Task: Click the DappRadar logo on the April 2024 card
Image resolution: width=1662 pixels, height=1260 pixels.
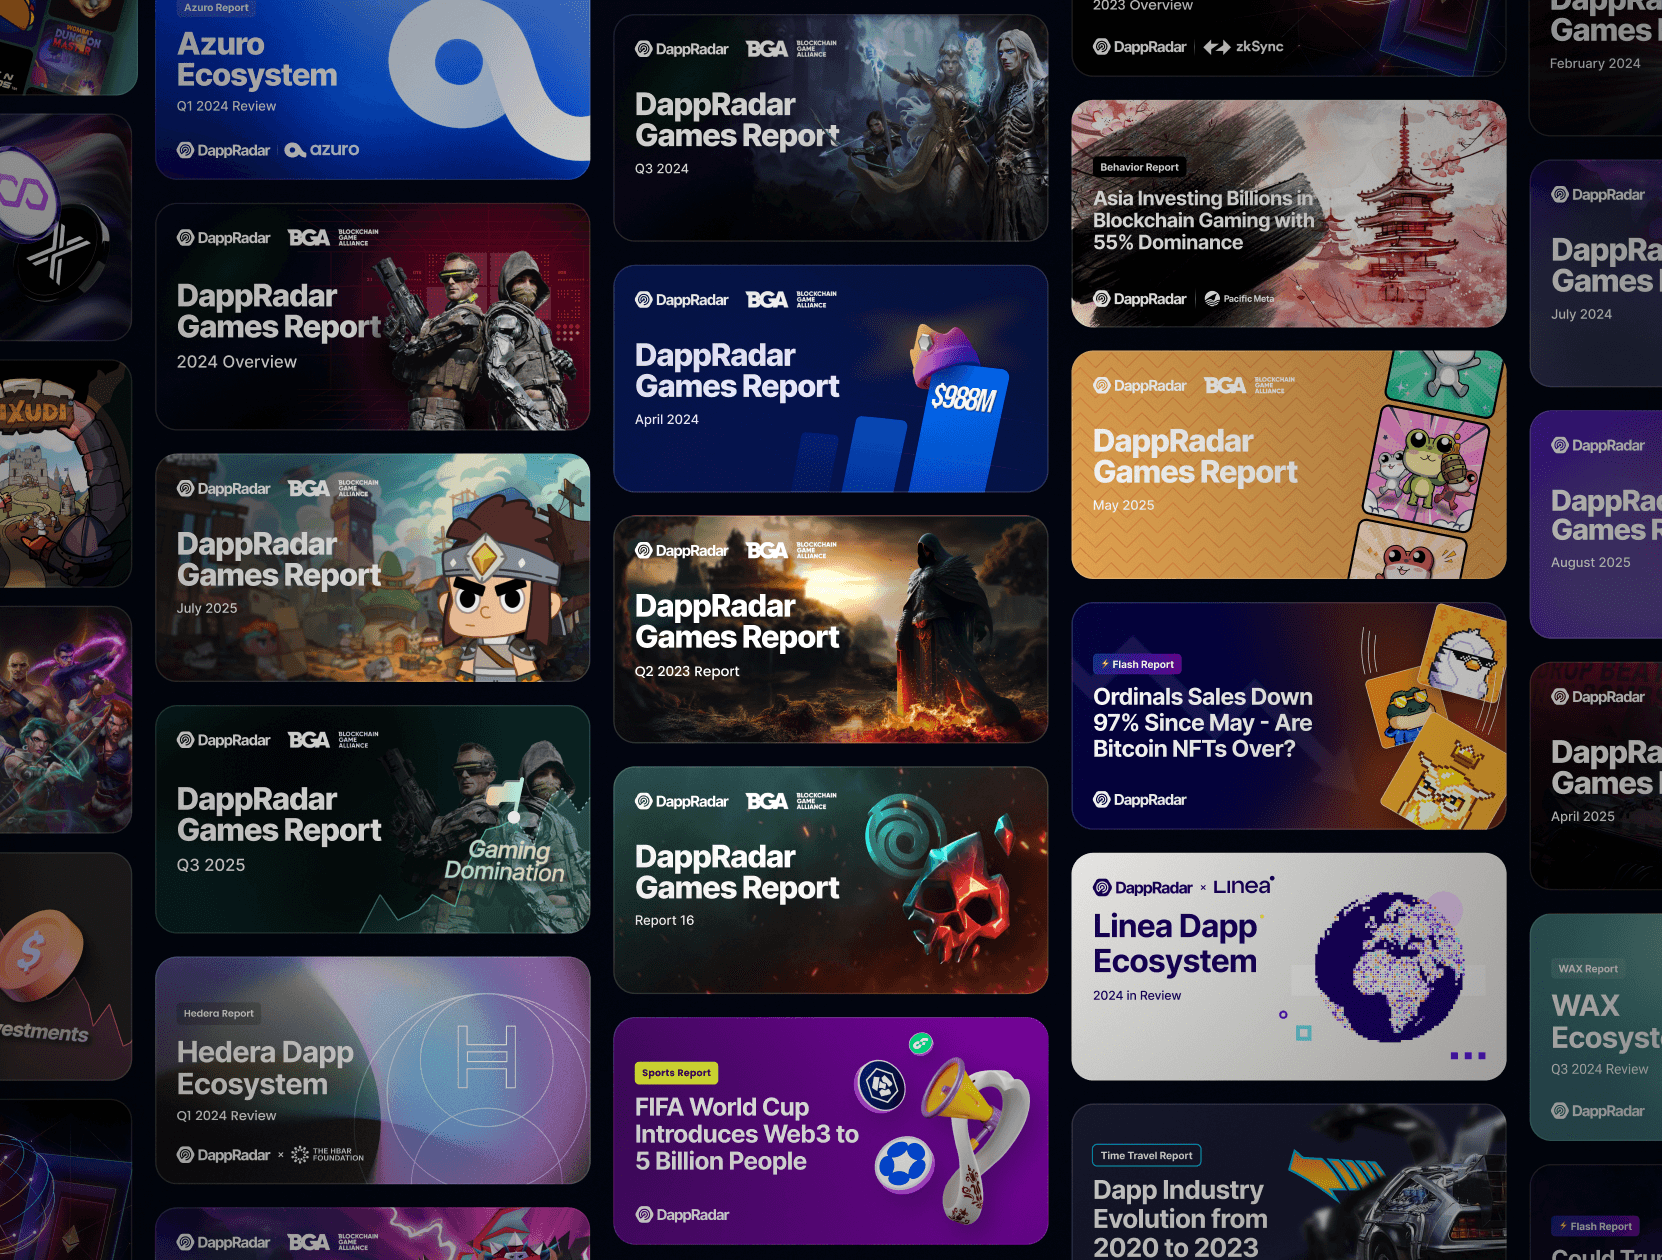Action: 681,300
